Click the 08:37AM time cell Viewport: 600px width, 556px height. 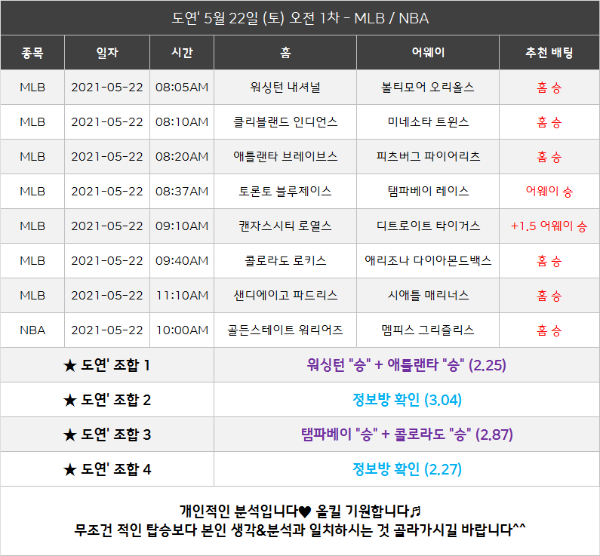click(182, 191)
